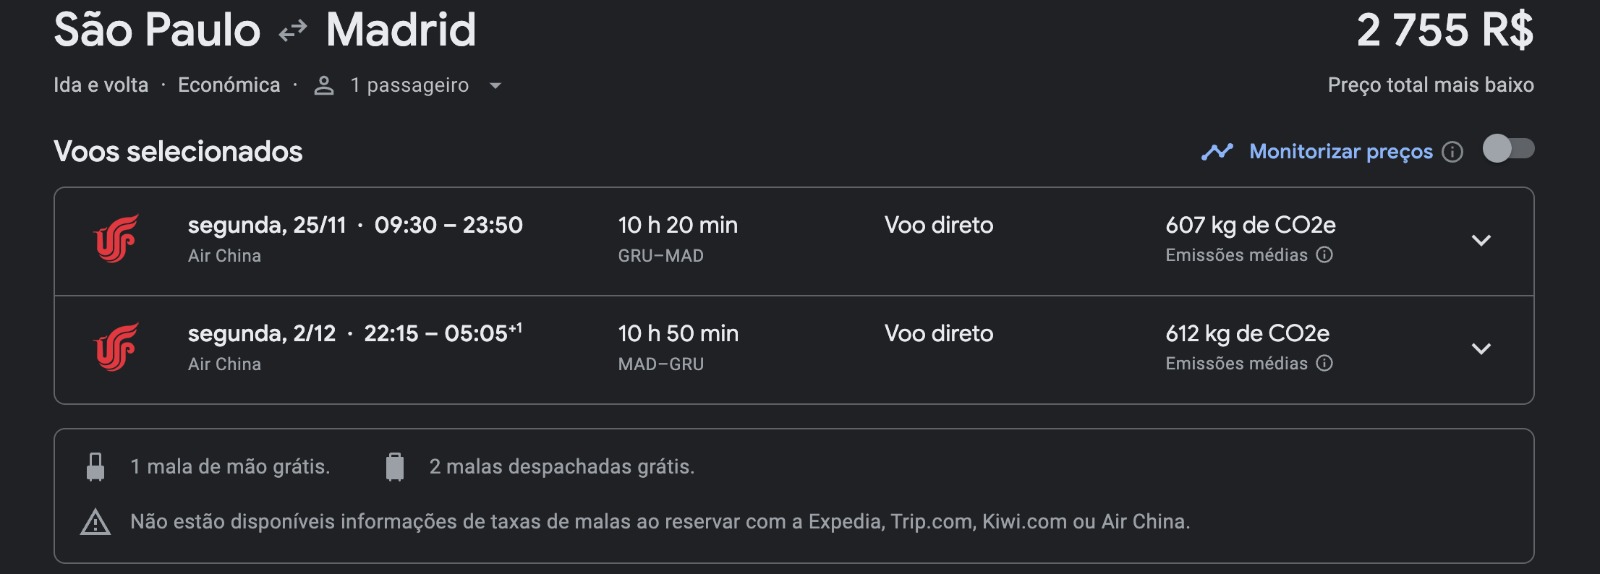The height and width of the screenshot is (574, 1600).
Task: Expand the 25/11 GRU–MAD flight details
Action: (x=1481, y=241)
